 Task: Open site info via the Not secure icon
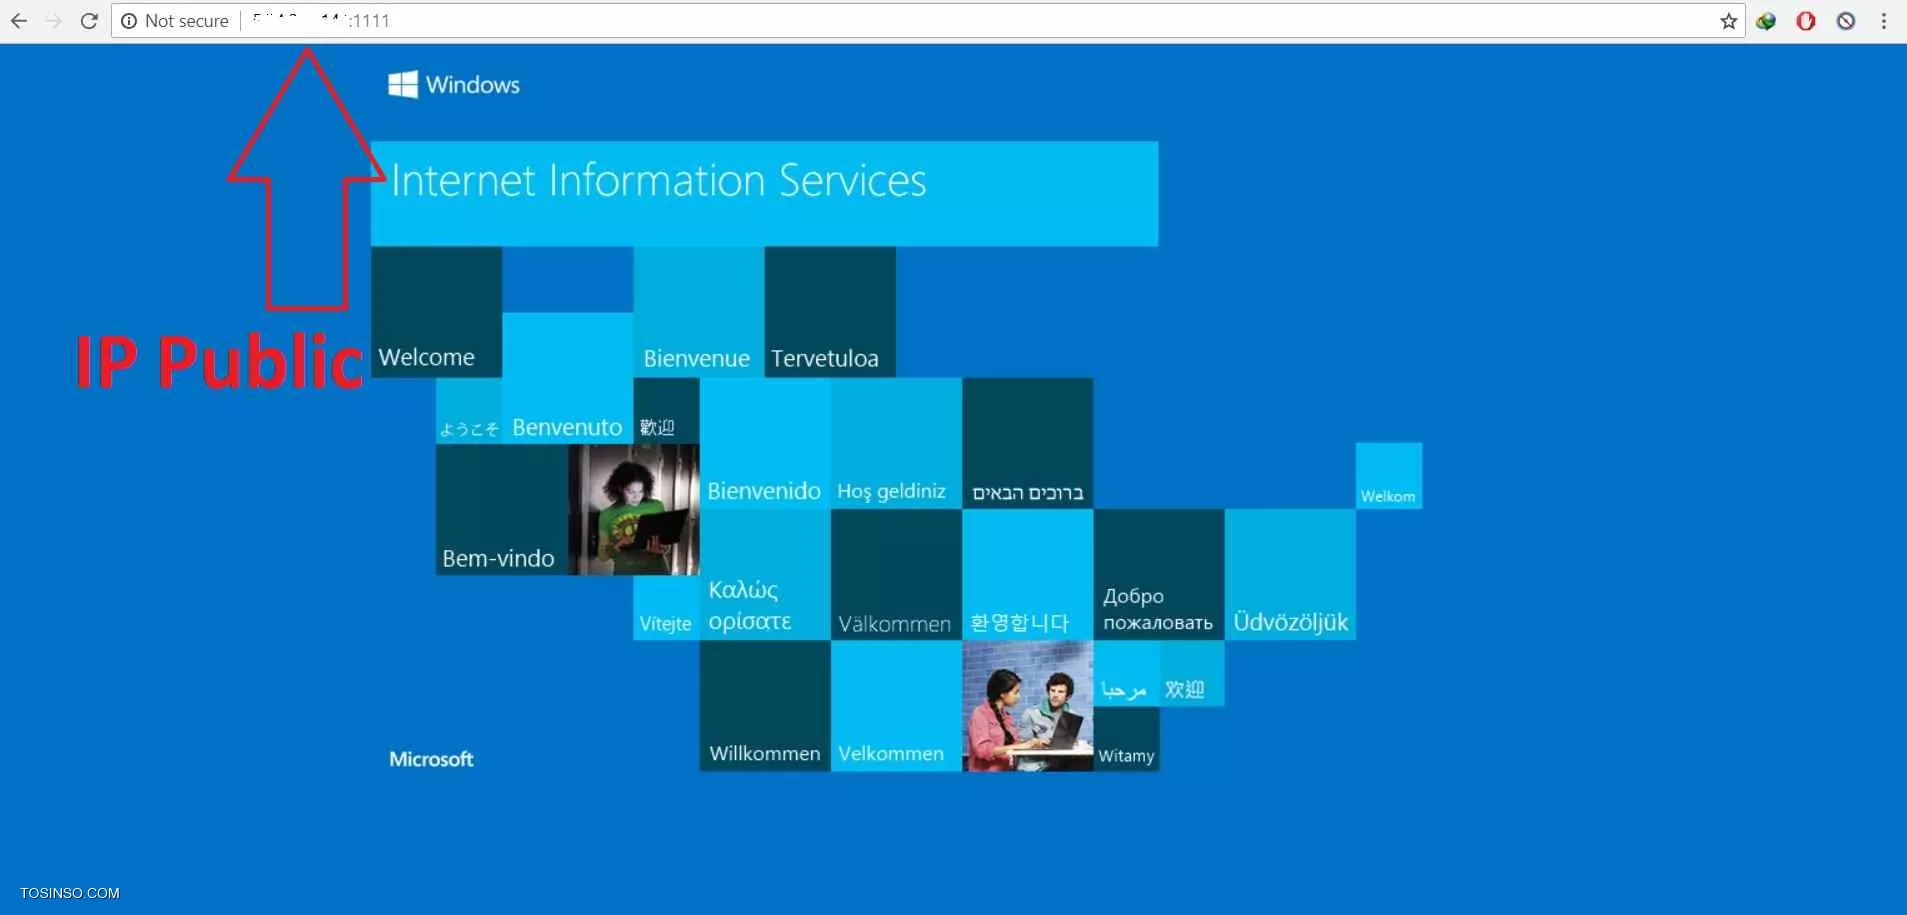pos(129,21)
